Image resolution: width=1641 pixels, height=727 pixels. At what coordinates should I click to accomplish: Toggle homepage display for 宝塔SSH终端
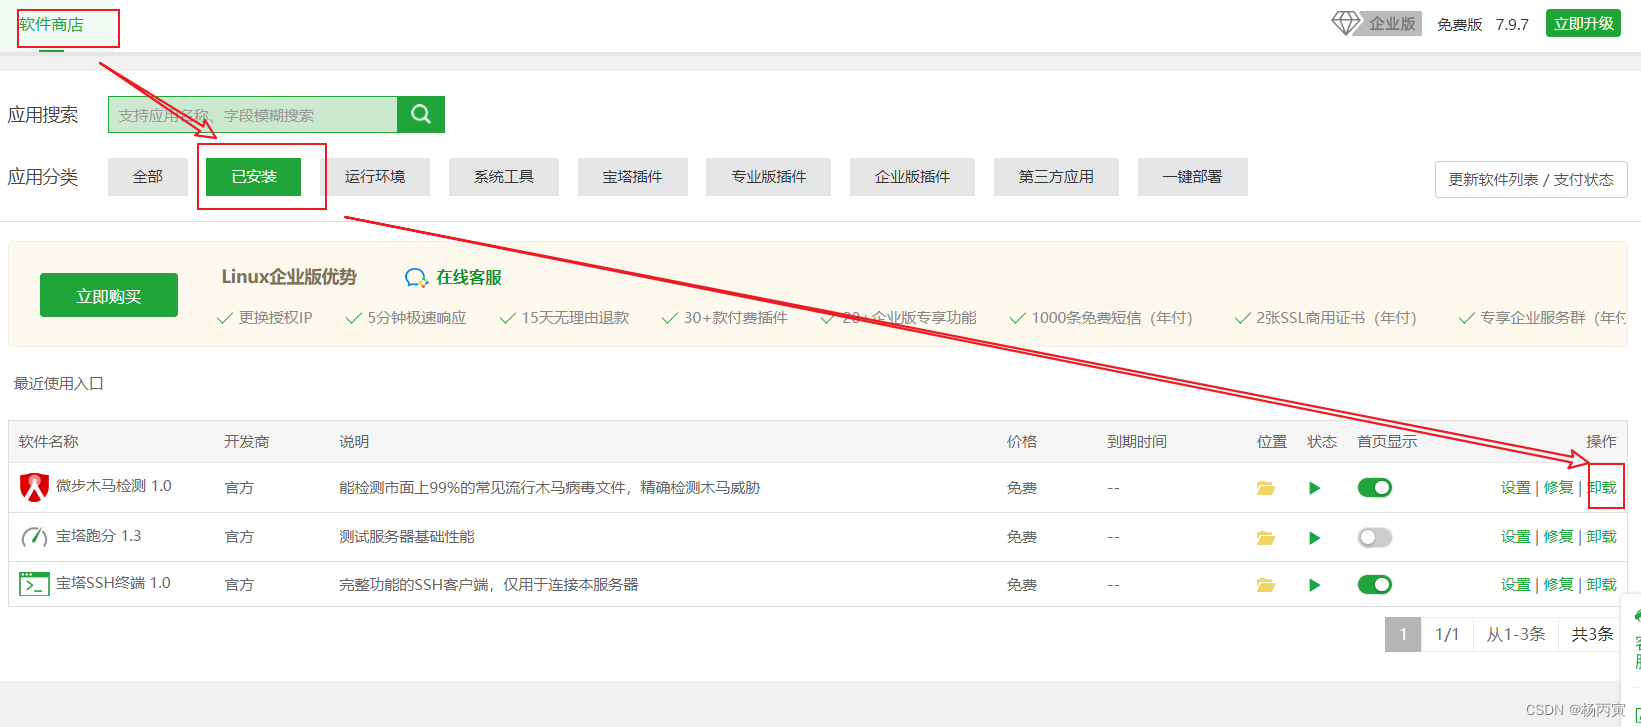coord(1375,585)
